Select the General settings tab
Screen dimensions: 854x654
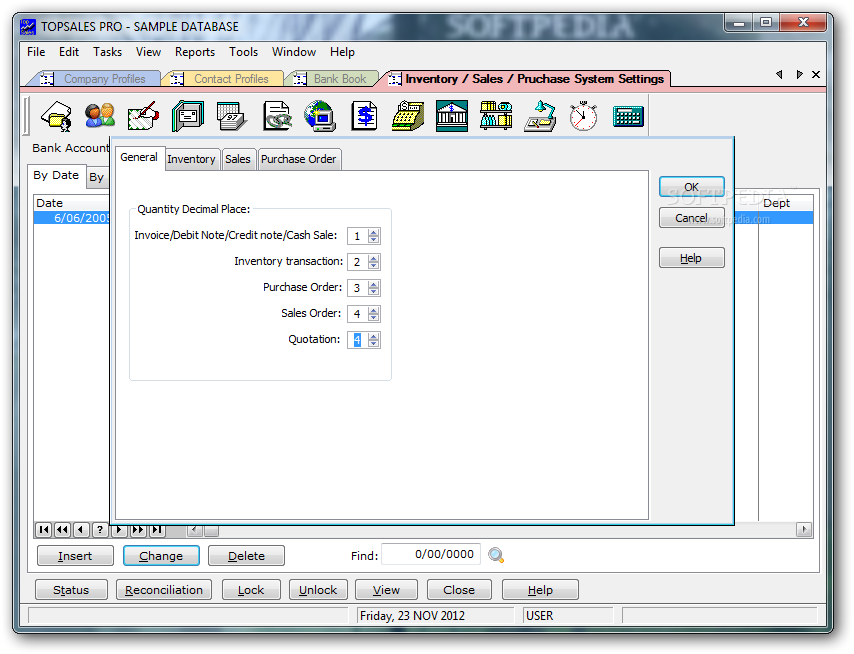(x=139, y=157)
